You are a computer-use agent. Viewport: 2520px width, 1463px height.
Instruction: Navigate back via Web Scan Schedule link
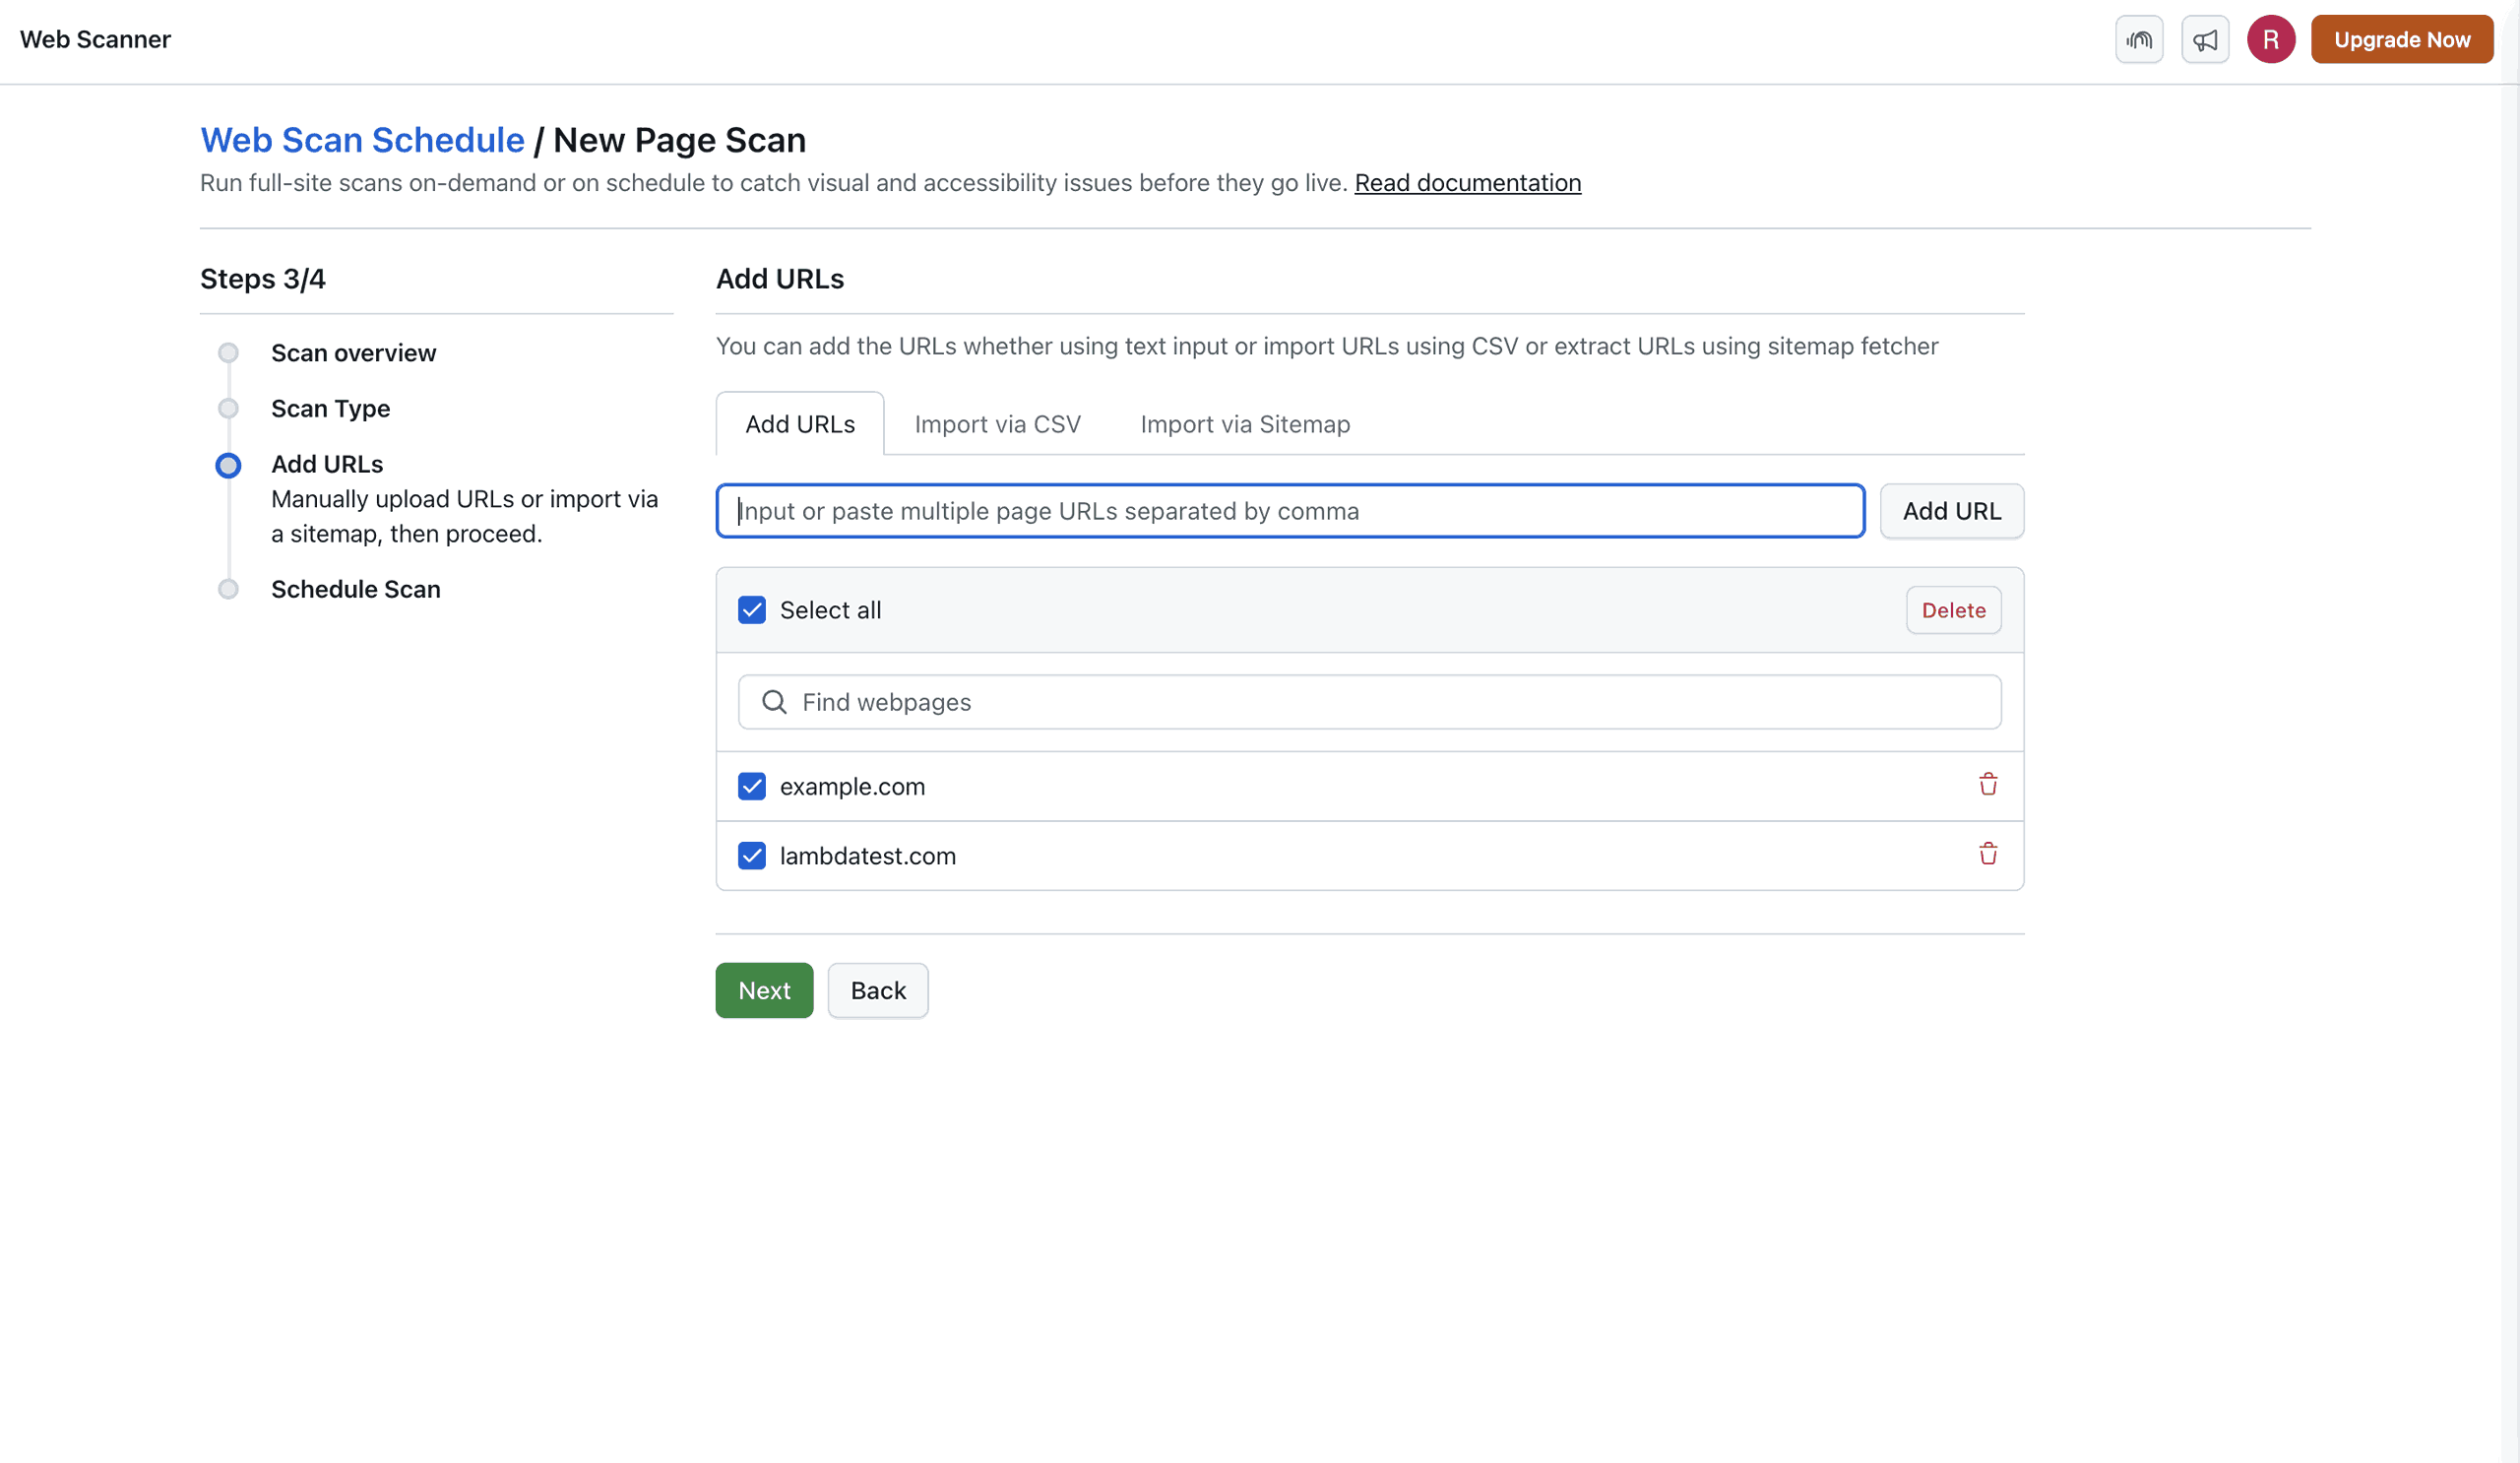[x=362, y=140]
